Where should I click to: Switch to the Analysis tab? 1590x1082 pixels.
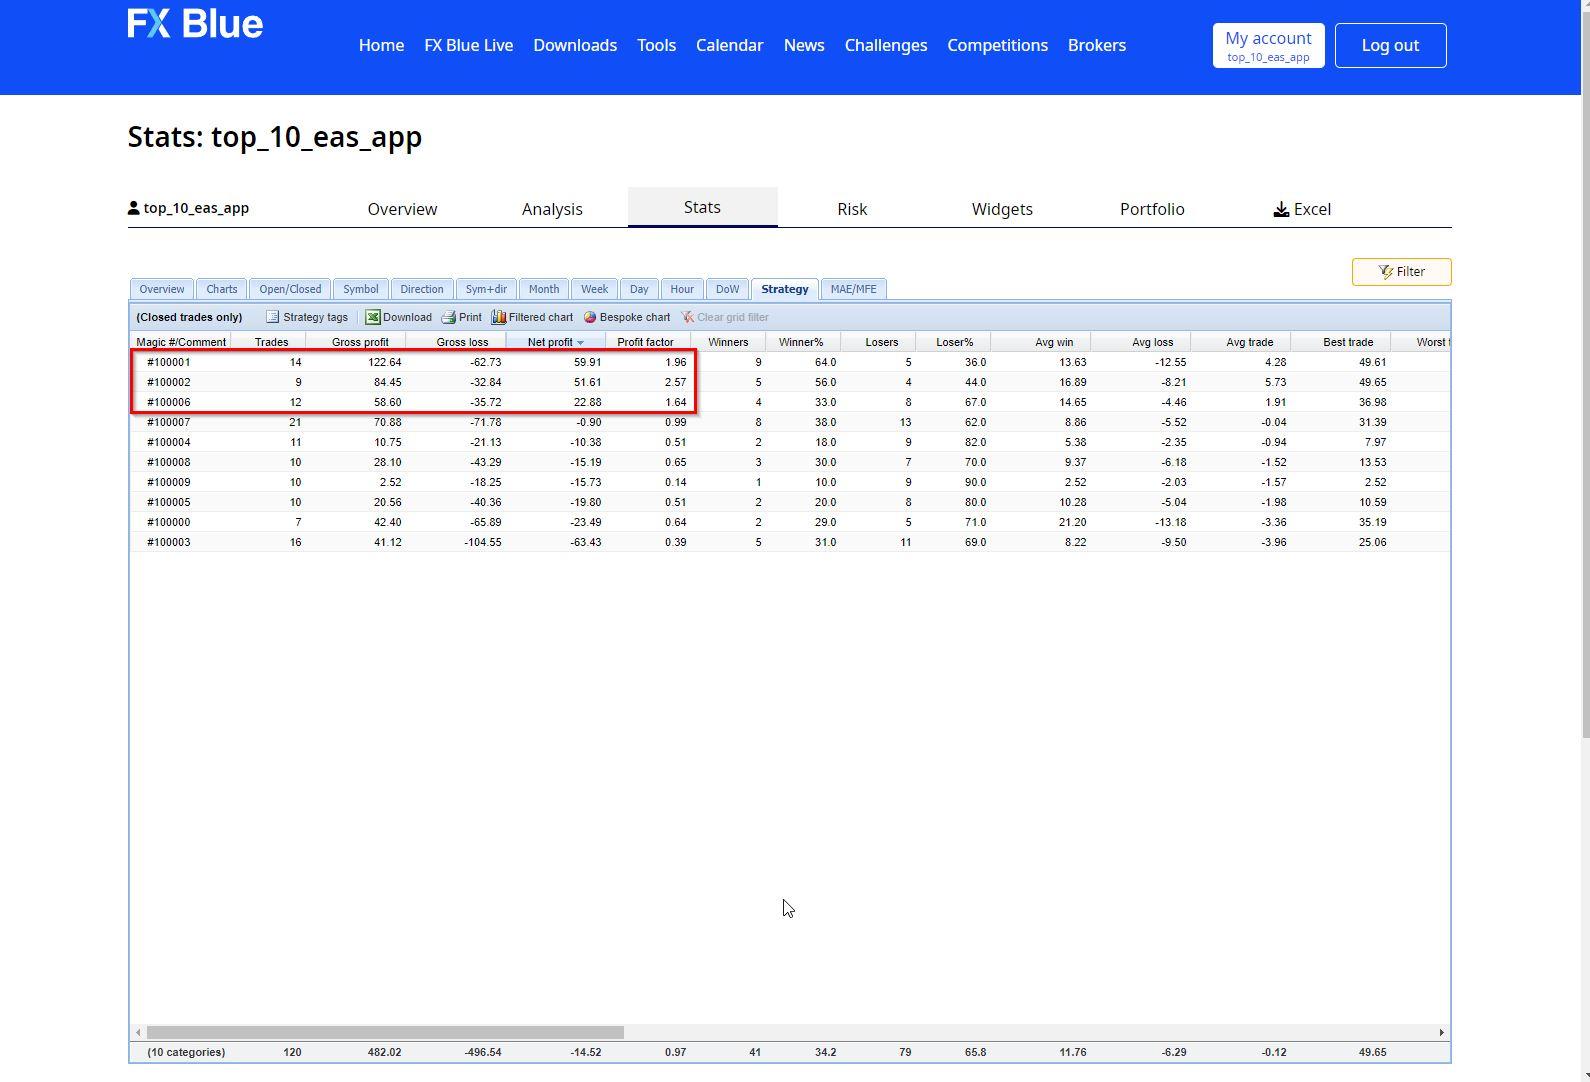pyautogui.click(x=552, y=209)
